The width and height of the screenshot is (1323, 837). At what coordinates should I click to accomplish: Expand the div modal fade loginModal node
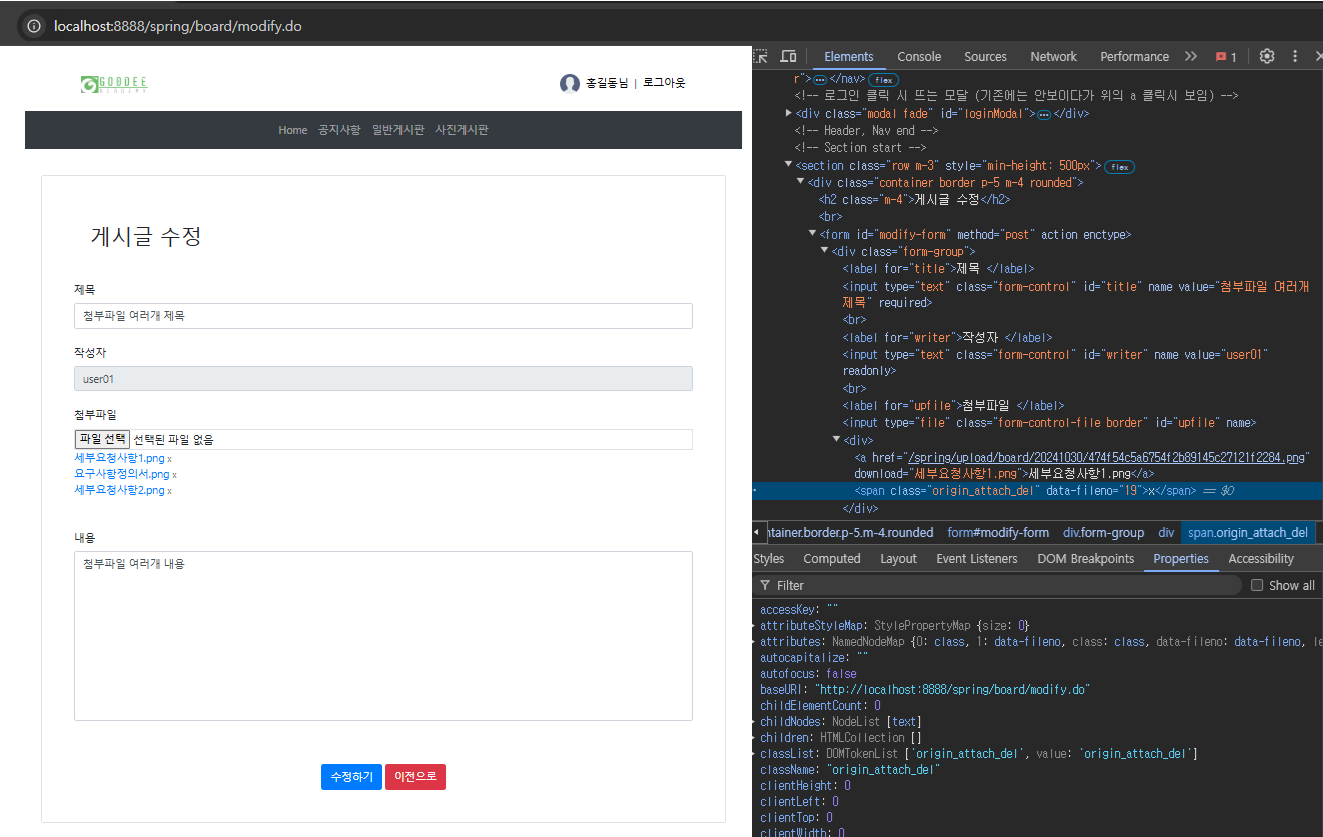pyautogui.click(x=789, y=113)
